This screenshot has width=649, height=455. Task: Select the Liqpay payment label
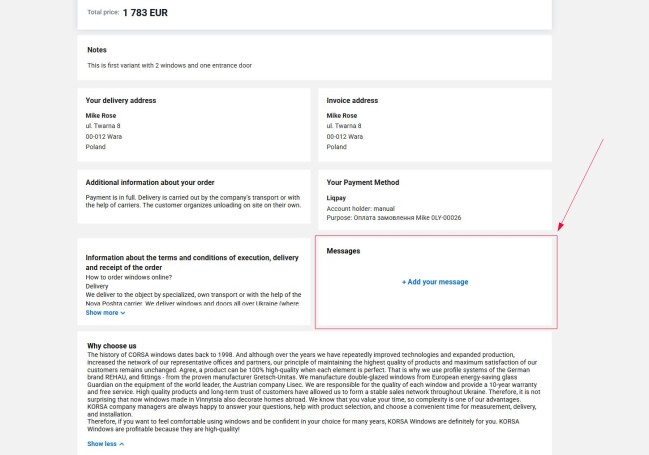(336, 198)
